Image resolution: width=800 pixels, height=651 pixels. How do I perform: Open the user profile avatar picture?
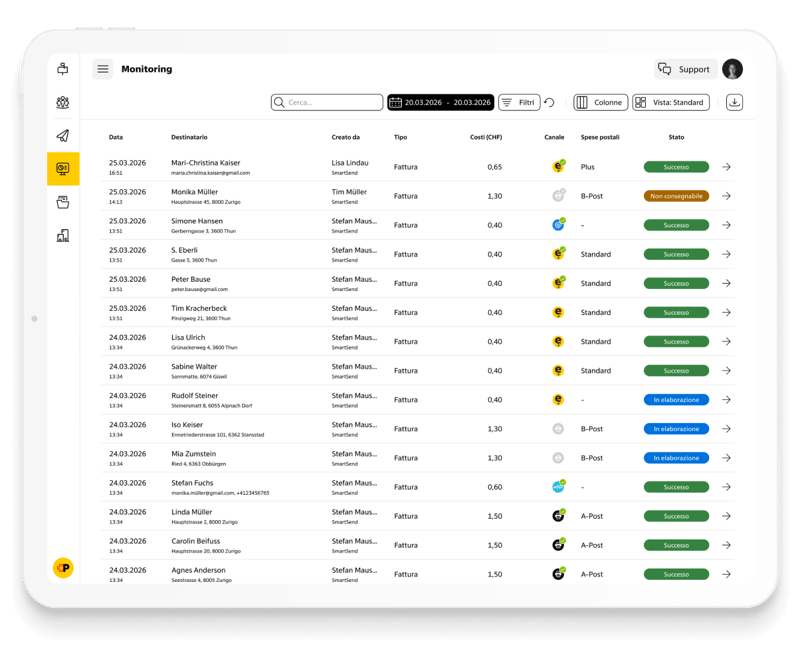(x=731, y=69)
